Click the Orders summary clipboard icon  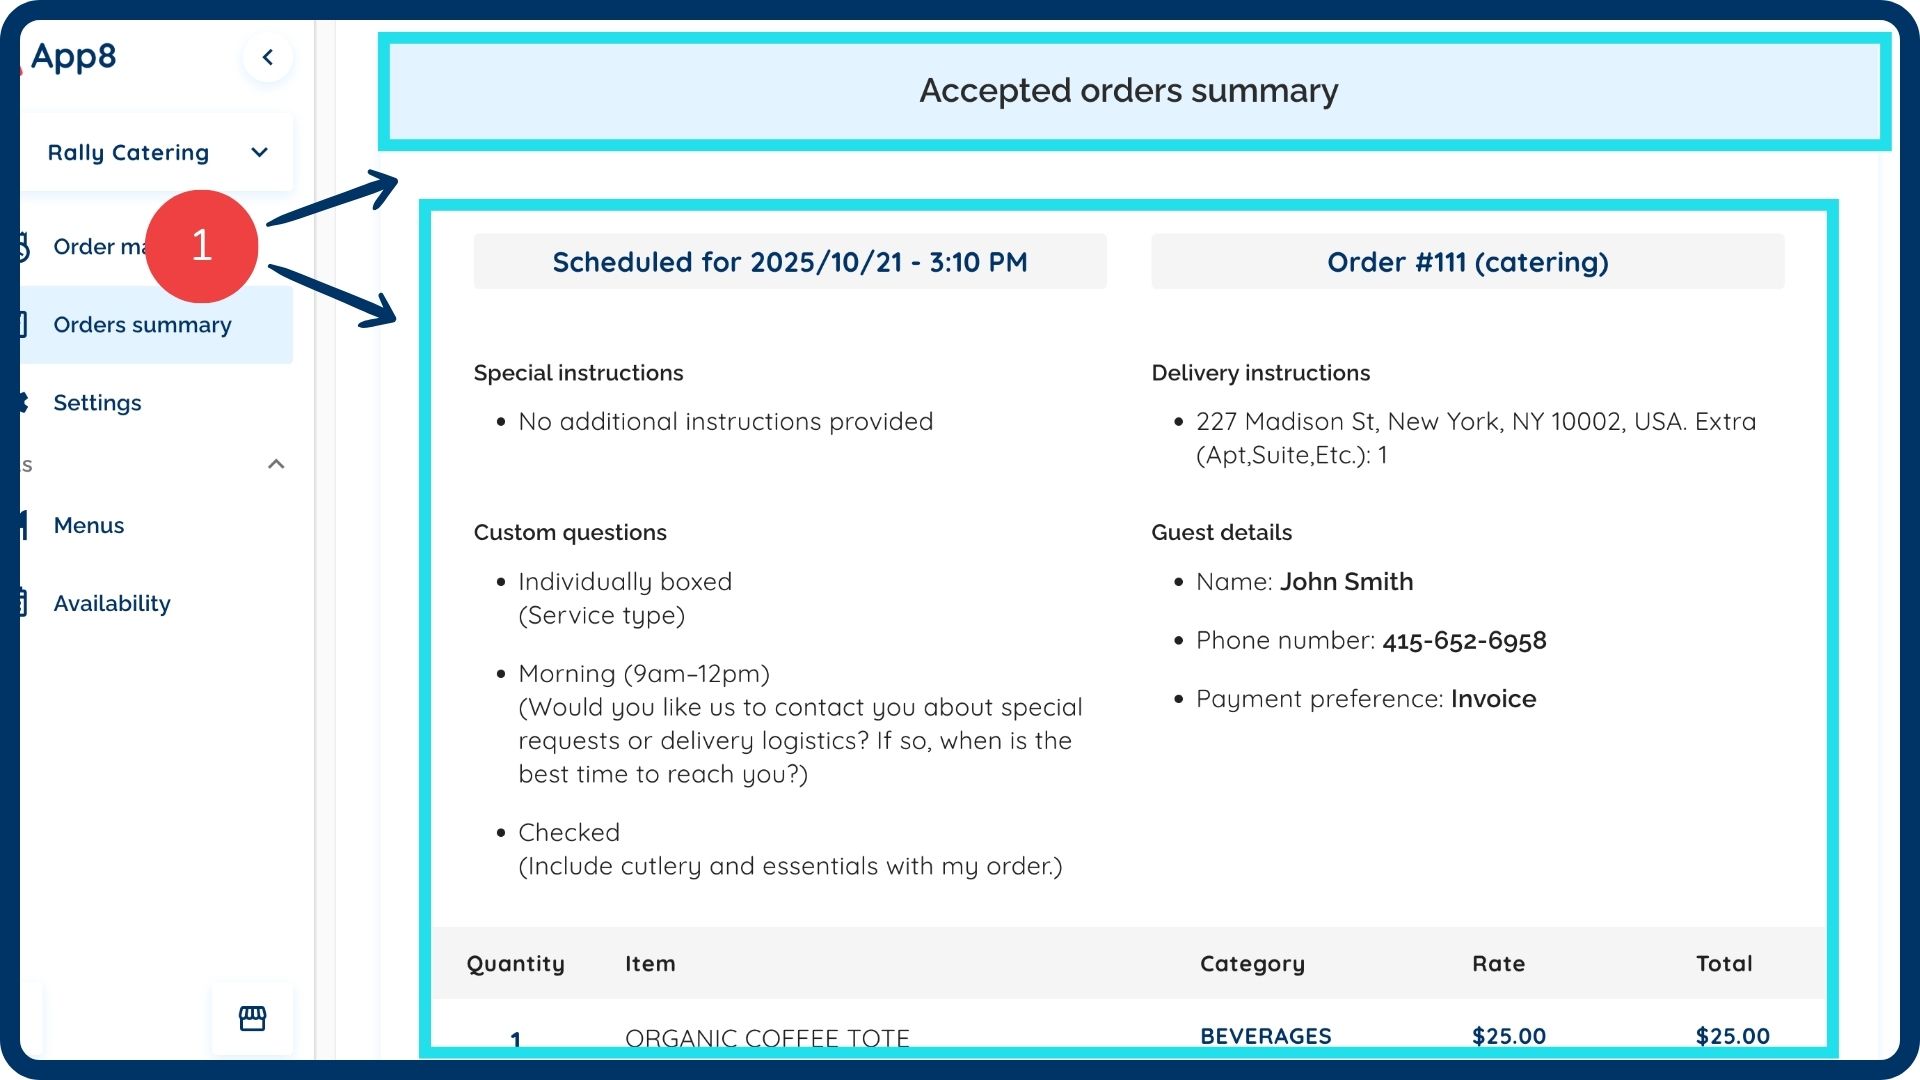point(23,324)
